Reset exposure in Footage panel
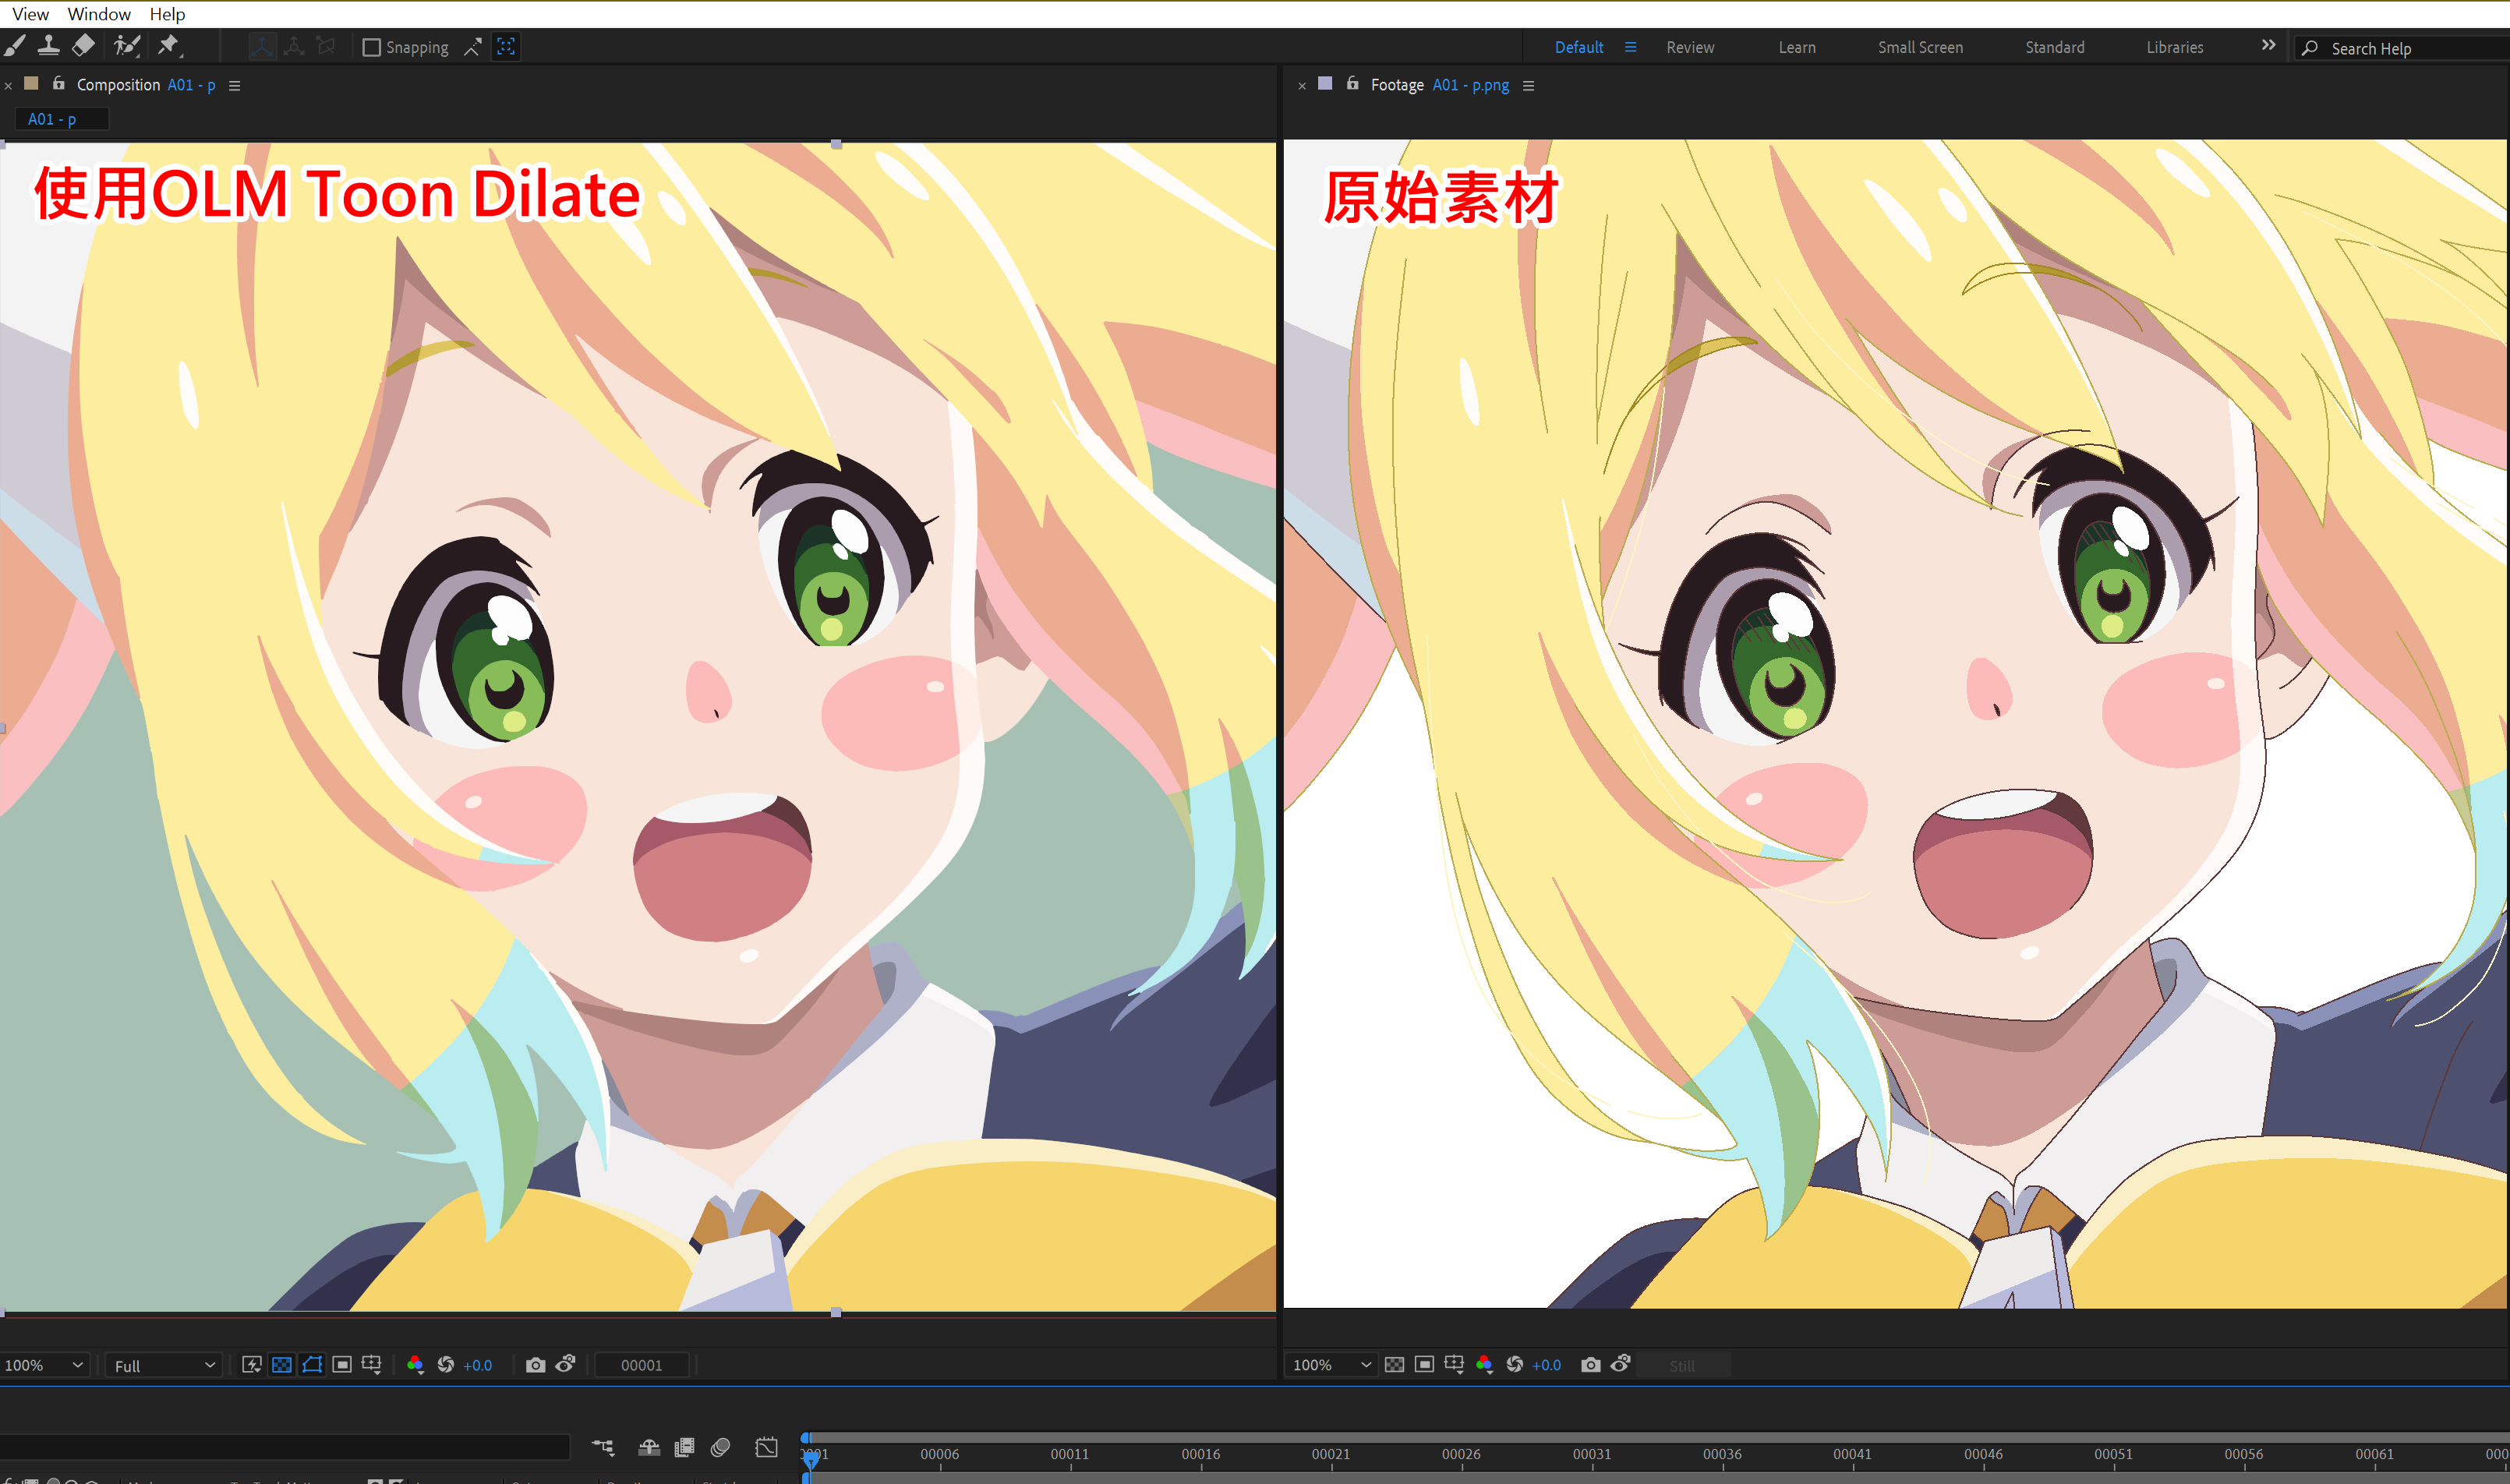 point(1515,1364)
